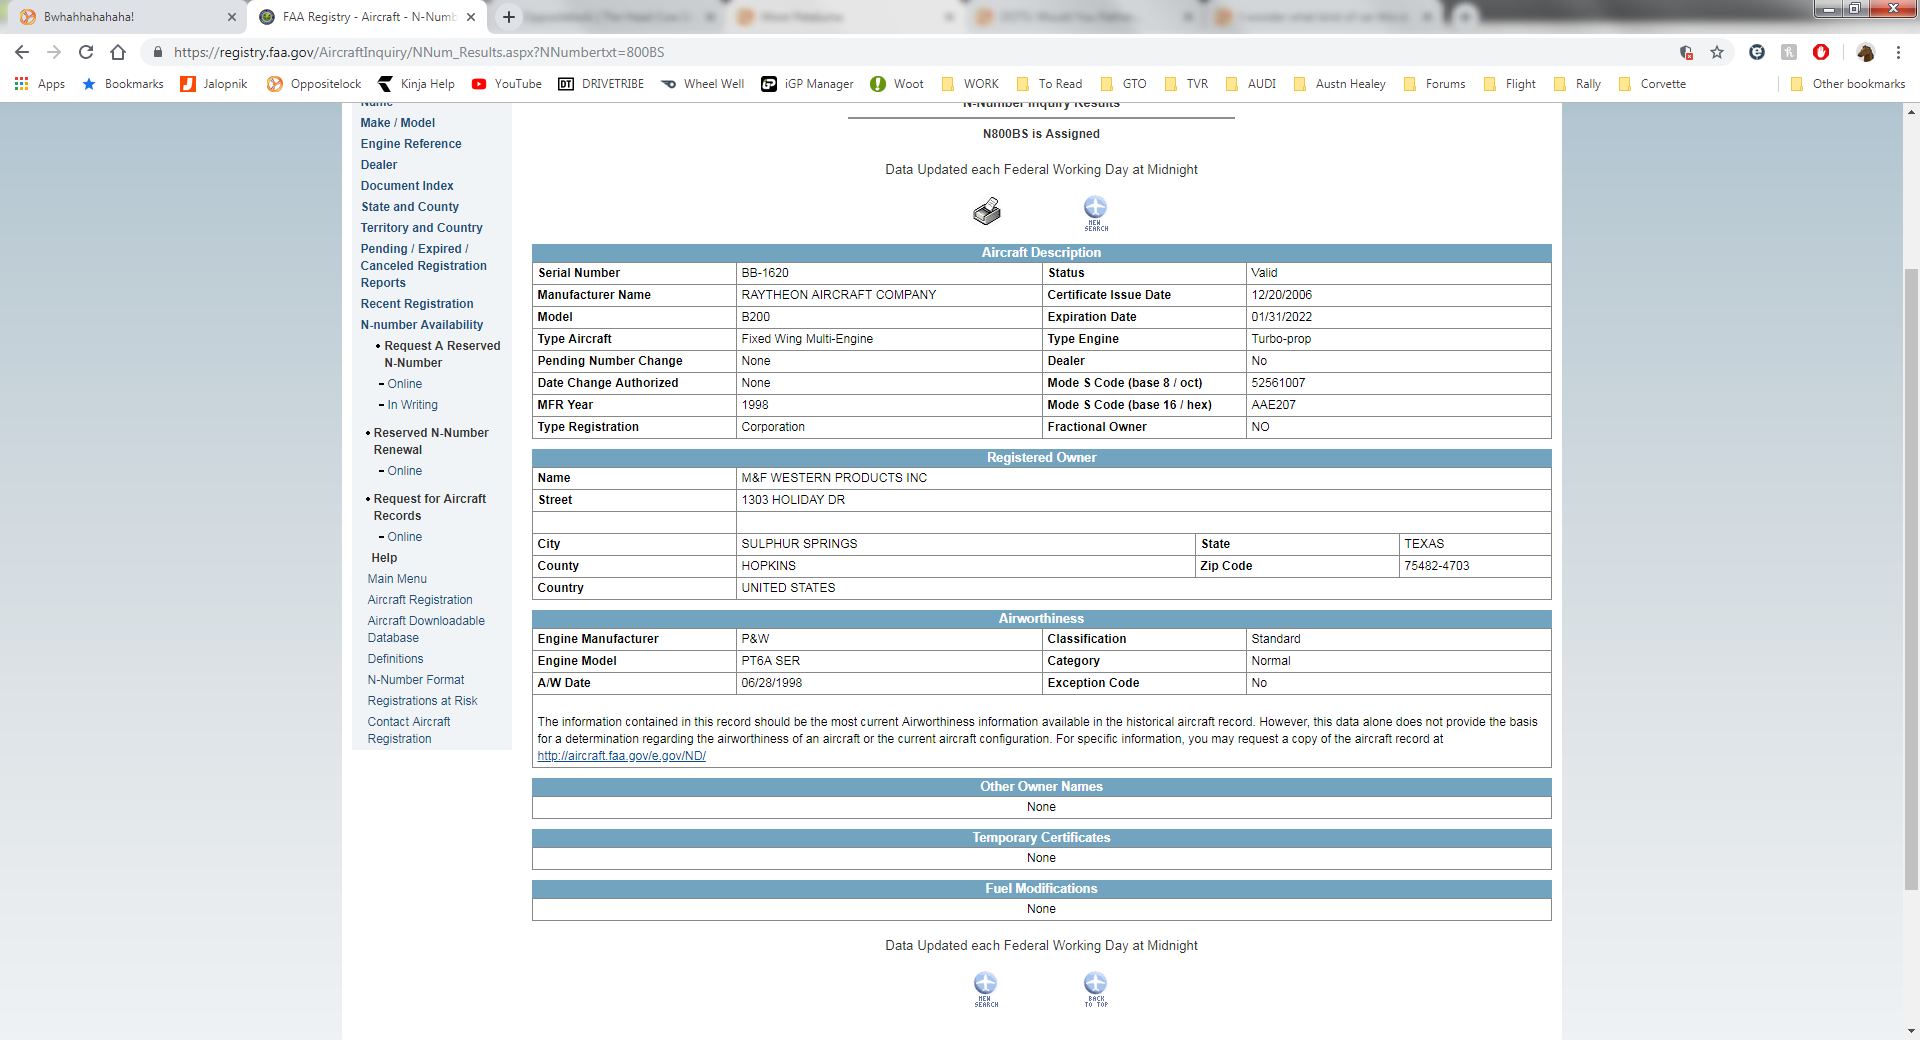The height and width of the screenshot is (1040, 1920).
Task: Click scrollbar up arrow
Action: (1911, 111)
